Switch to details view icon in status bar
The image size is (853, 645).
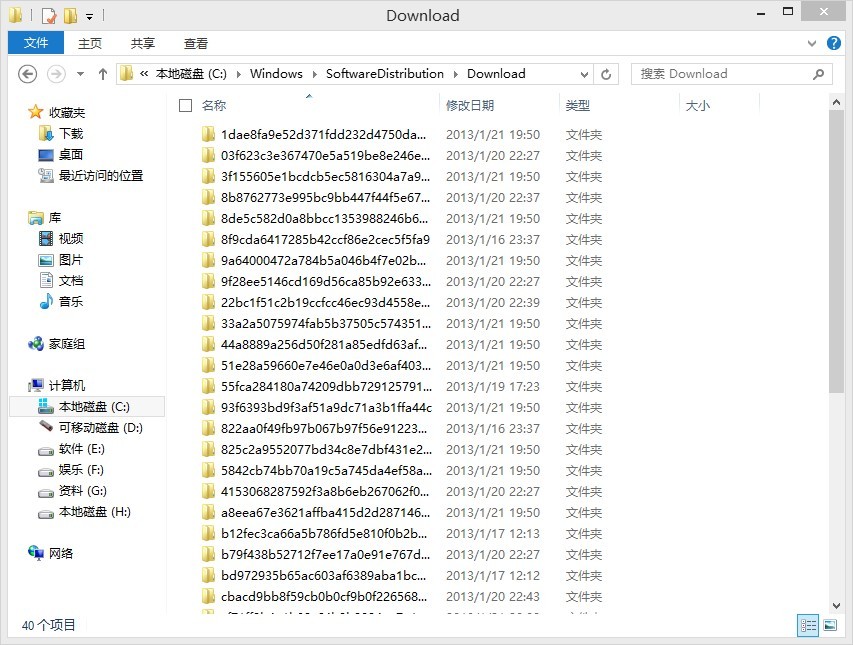click(x=808, y=626)
